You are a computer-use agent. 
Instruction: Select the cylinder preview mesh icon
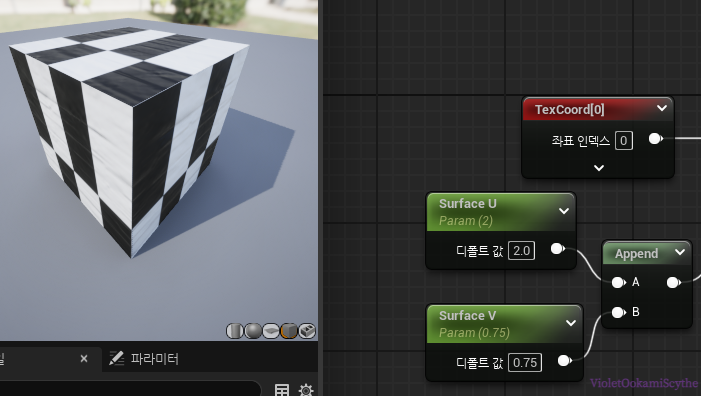(x=235, y=331)
